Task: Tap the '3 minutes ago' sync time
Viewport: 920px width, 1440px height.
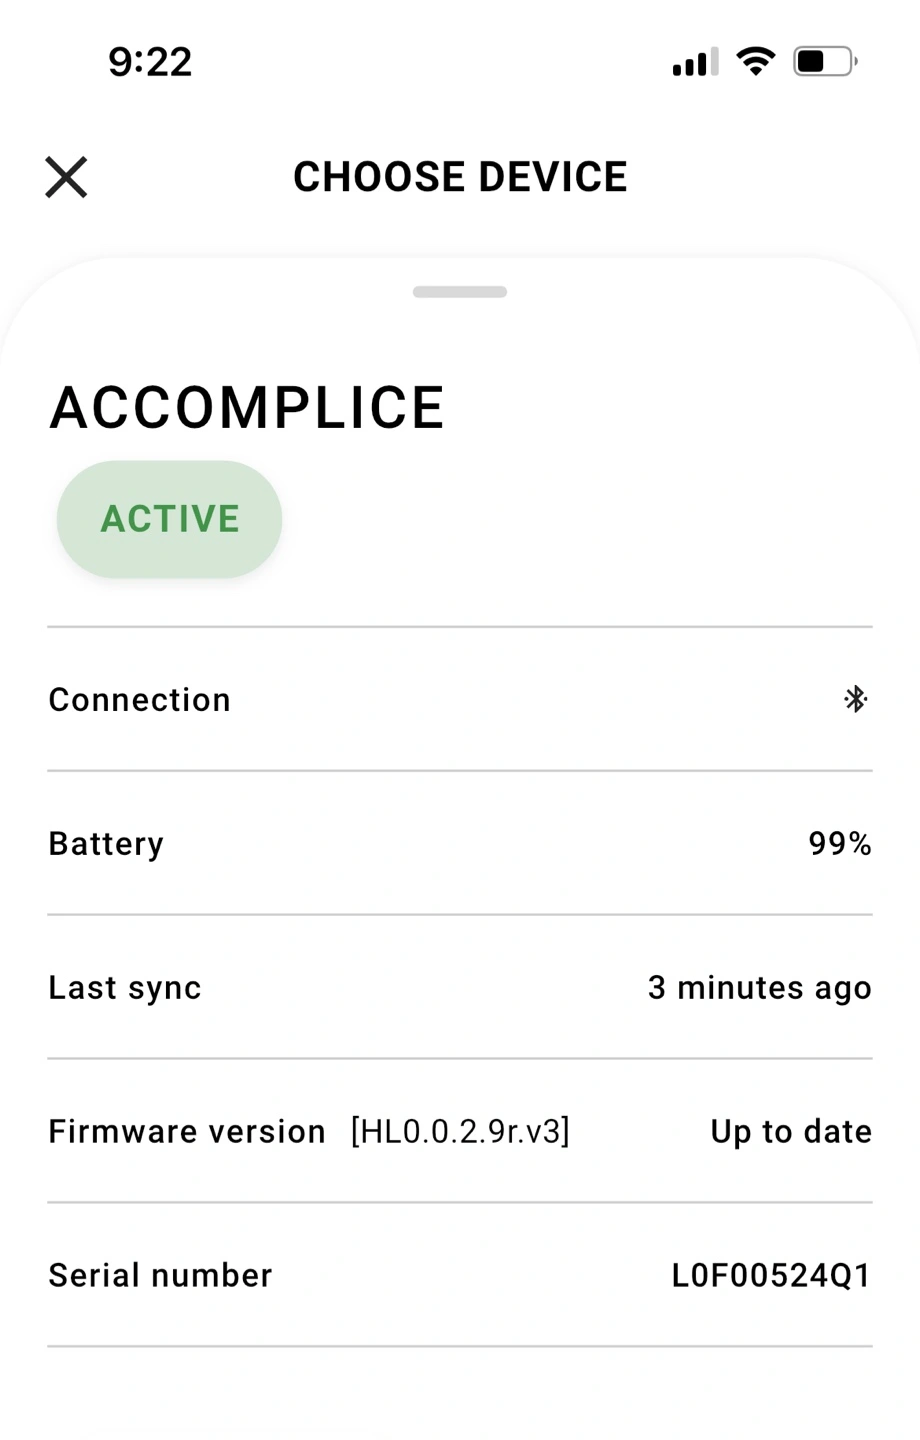Action: click(x=759, y=988)
